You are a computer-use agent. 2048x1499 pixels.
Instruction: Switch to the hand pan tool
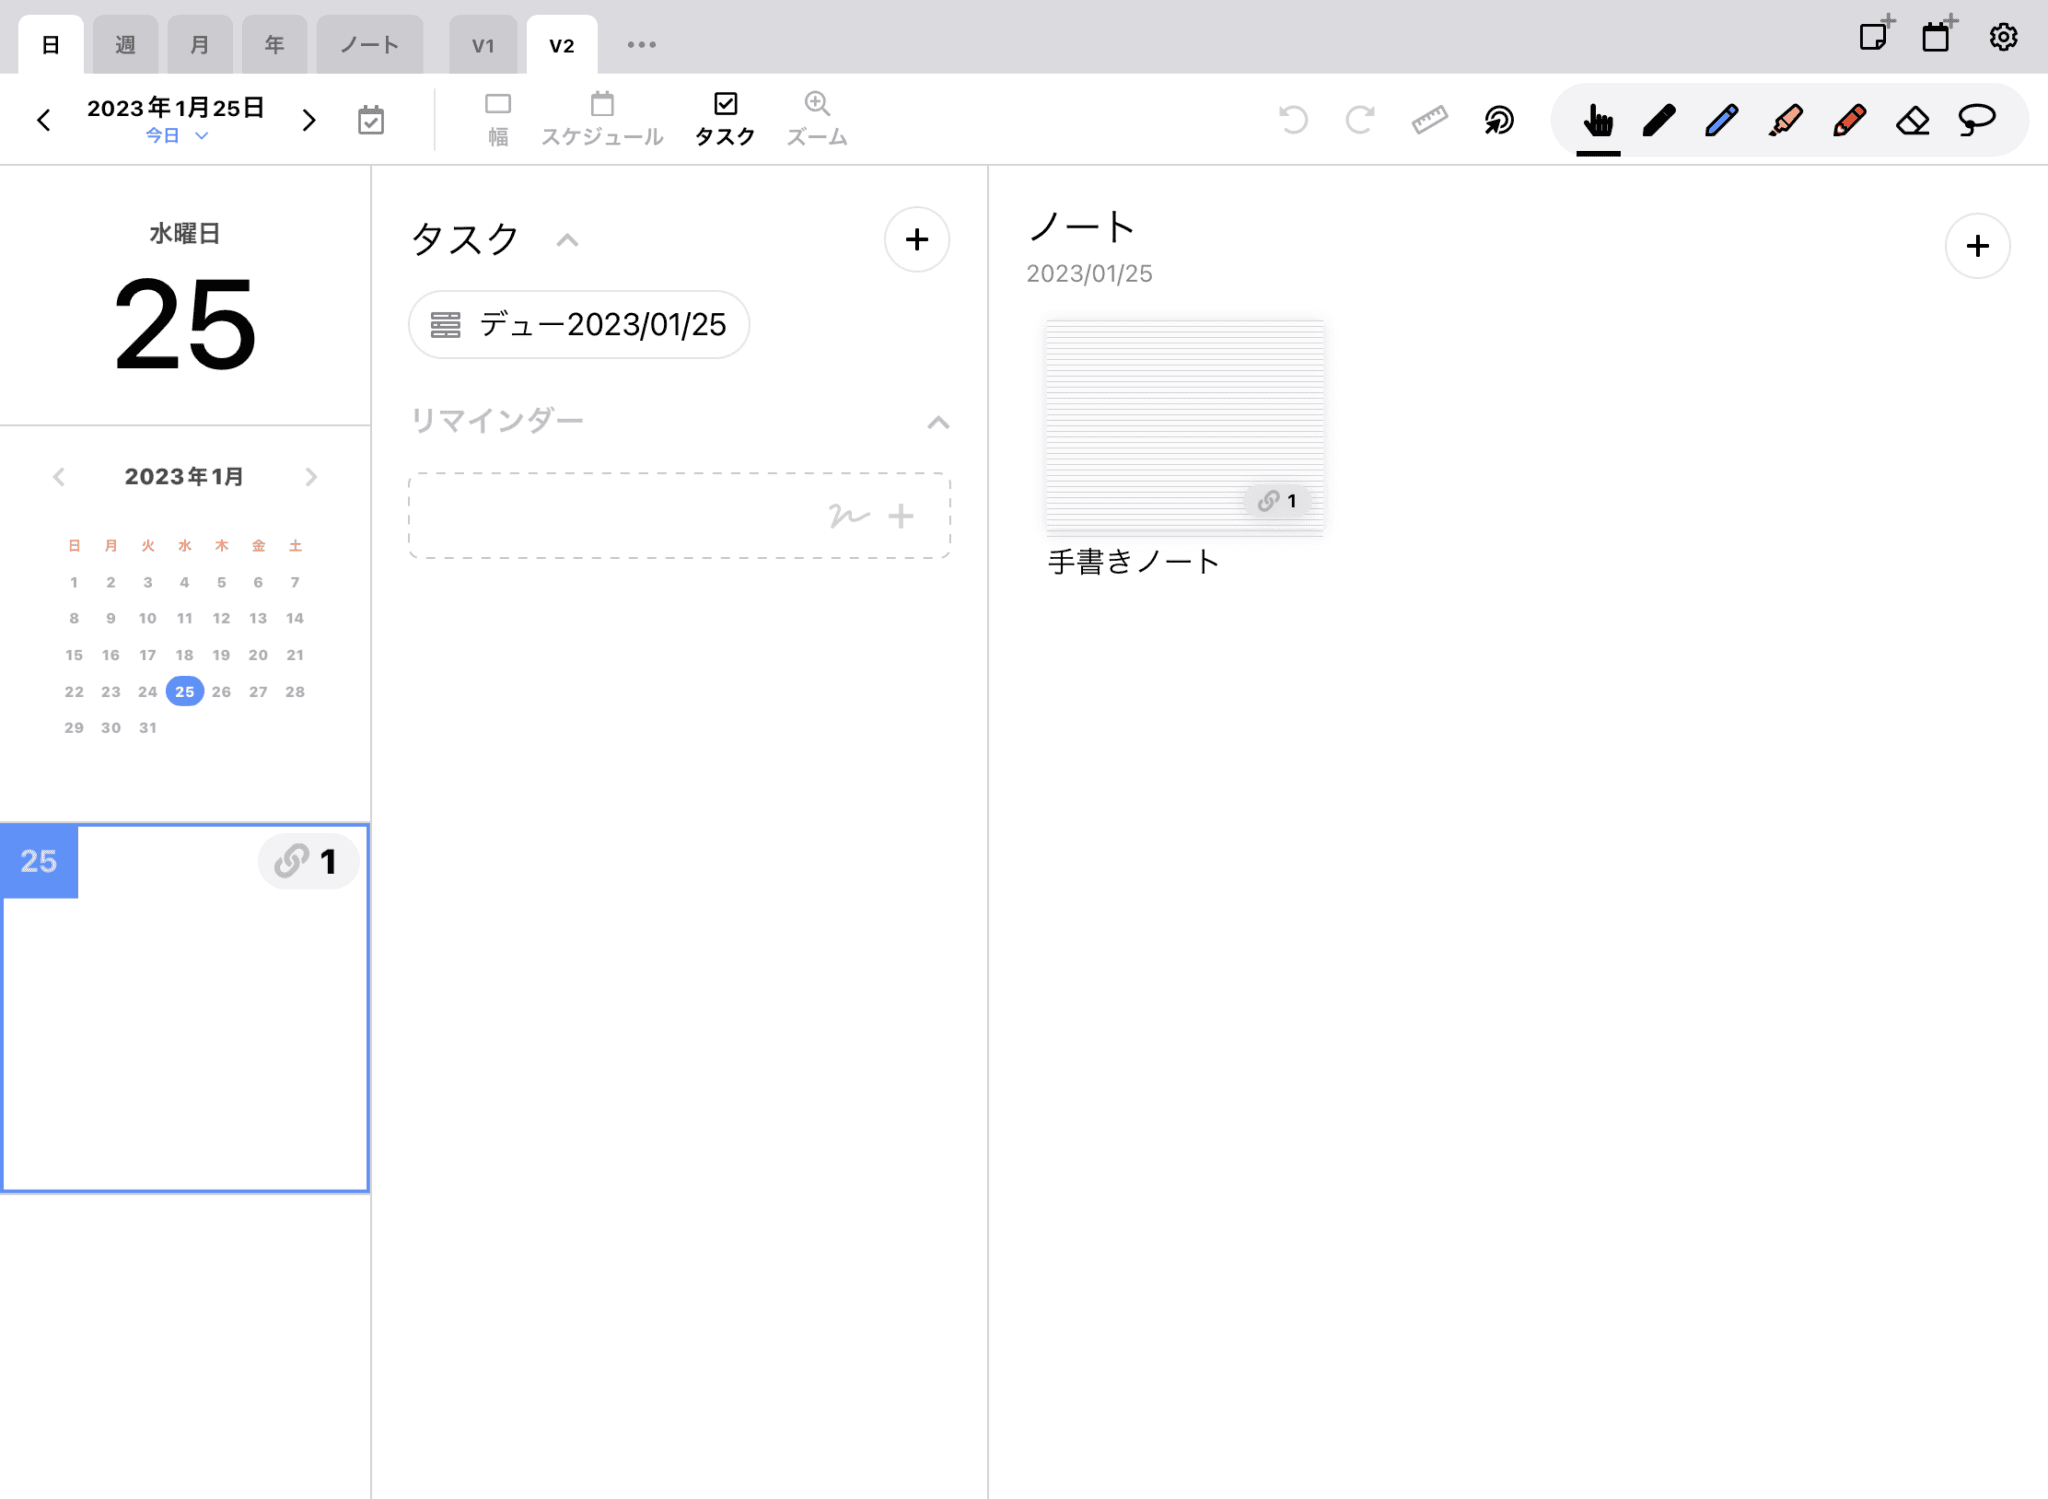pos(1597,119)
